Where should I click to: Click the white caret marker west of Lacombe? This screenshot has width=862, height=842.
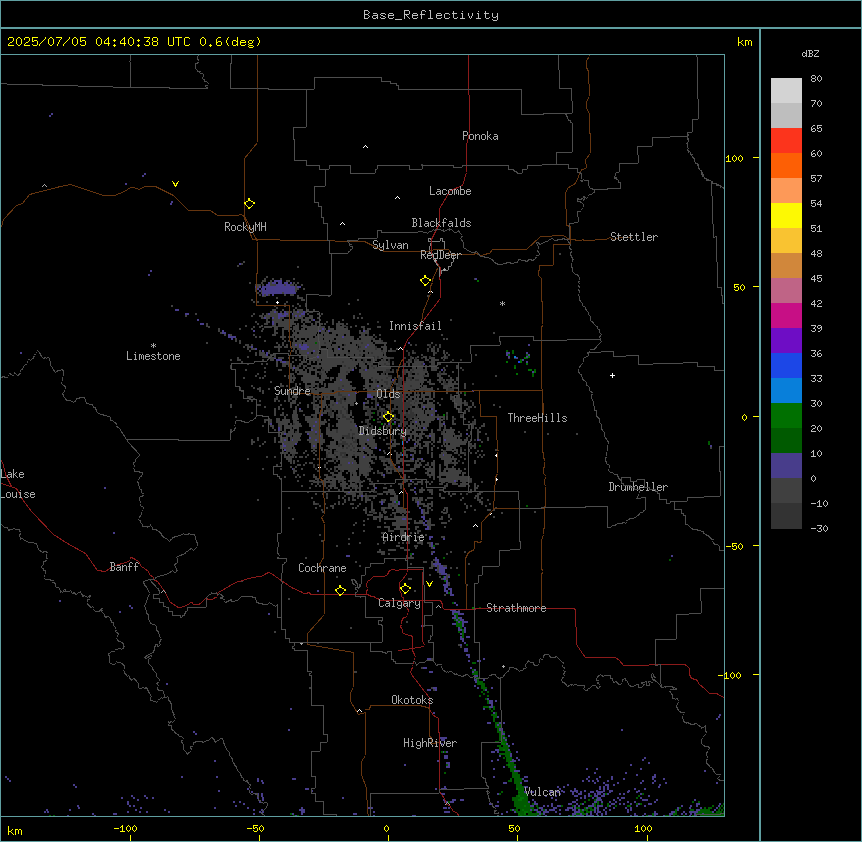[397, 198]
